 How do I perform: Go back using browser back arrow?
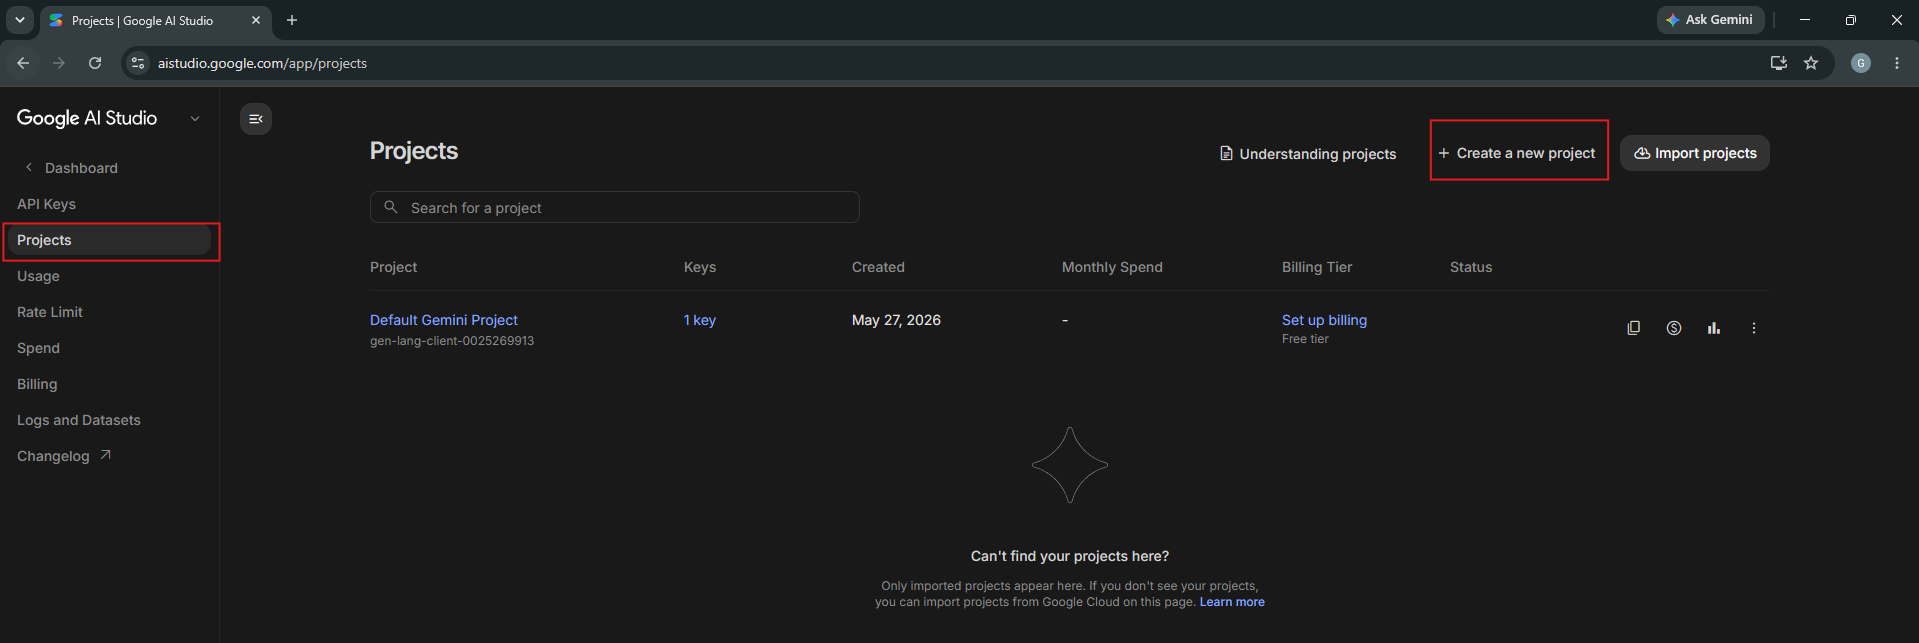coord(23,63)
